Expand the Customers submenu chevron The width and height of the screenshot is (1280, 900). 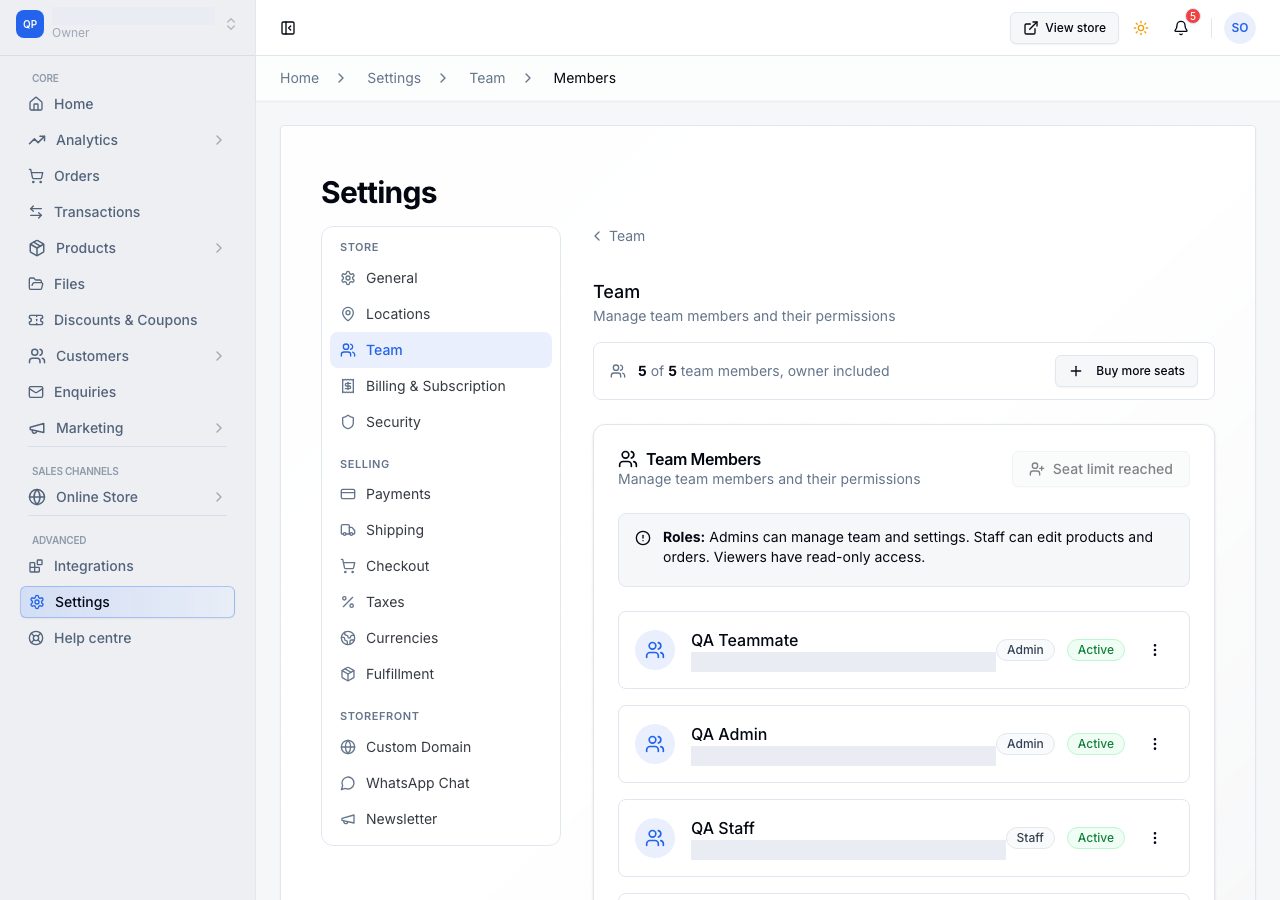point(219,356)
